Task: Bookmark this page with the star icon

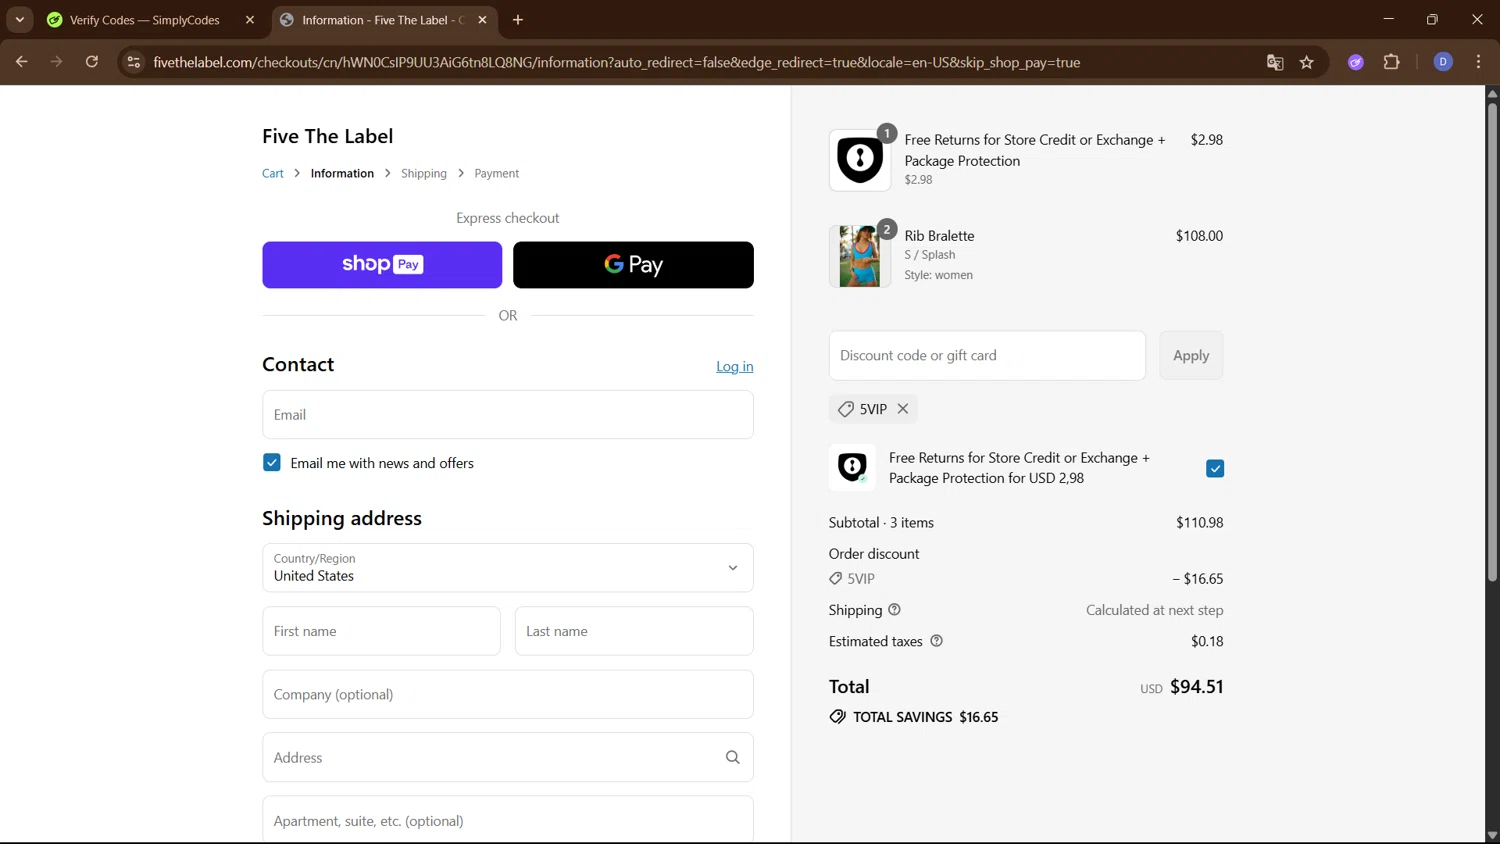Action: click(1307, 62)
